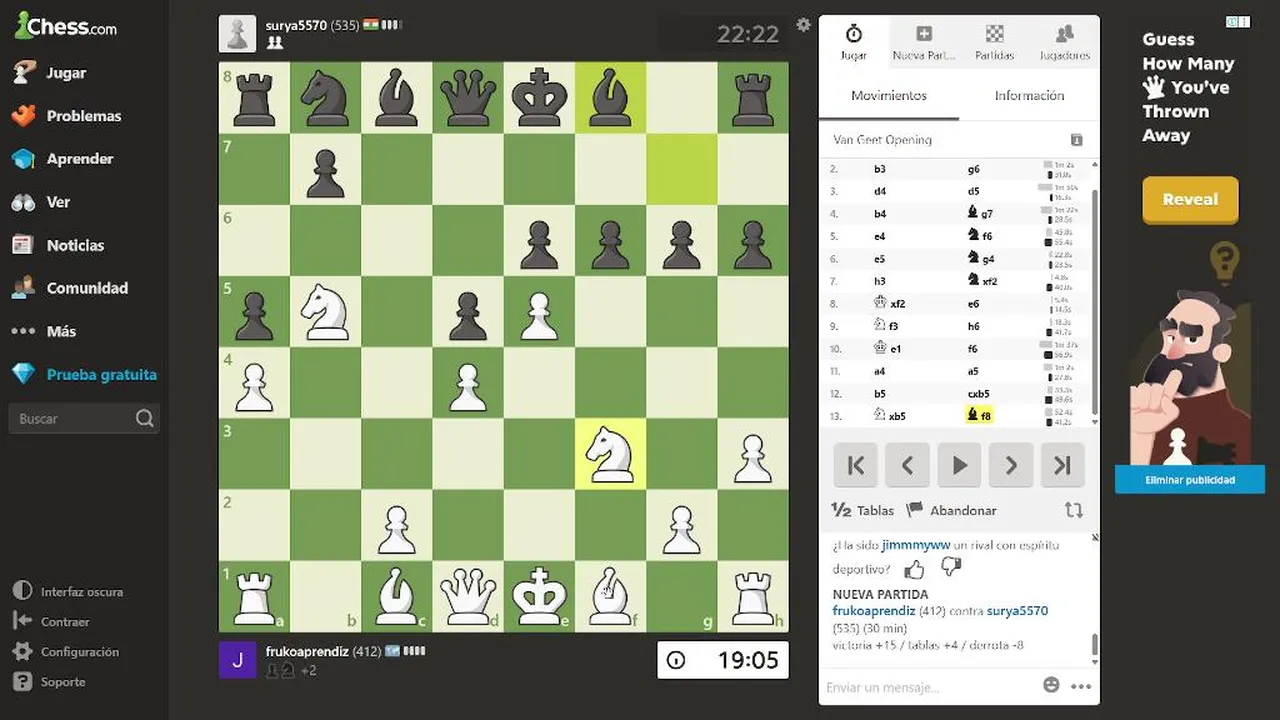Open jimmmyww profile link in chat
1280x720 pixels.
[x=915, y=546]
